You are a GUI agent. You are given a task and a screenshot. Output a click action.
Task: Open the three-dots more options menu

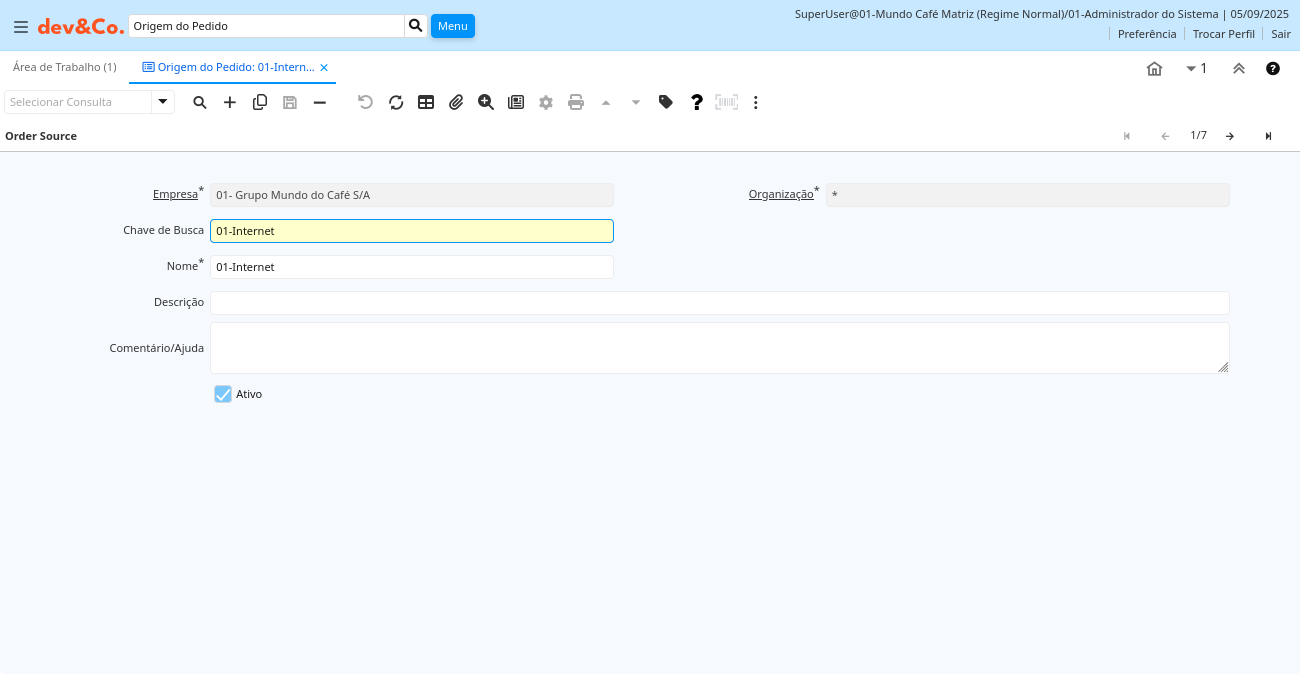756,102
